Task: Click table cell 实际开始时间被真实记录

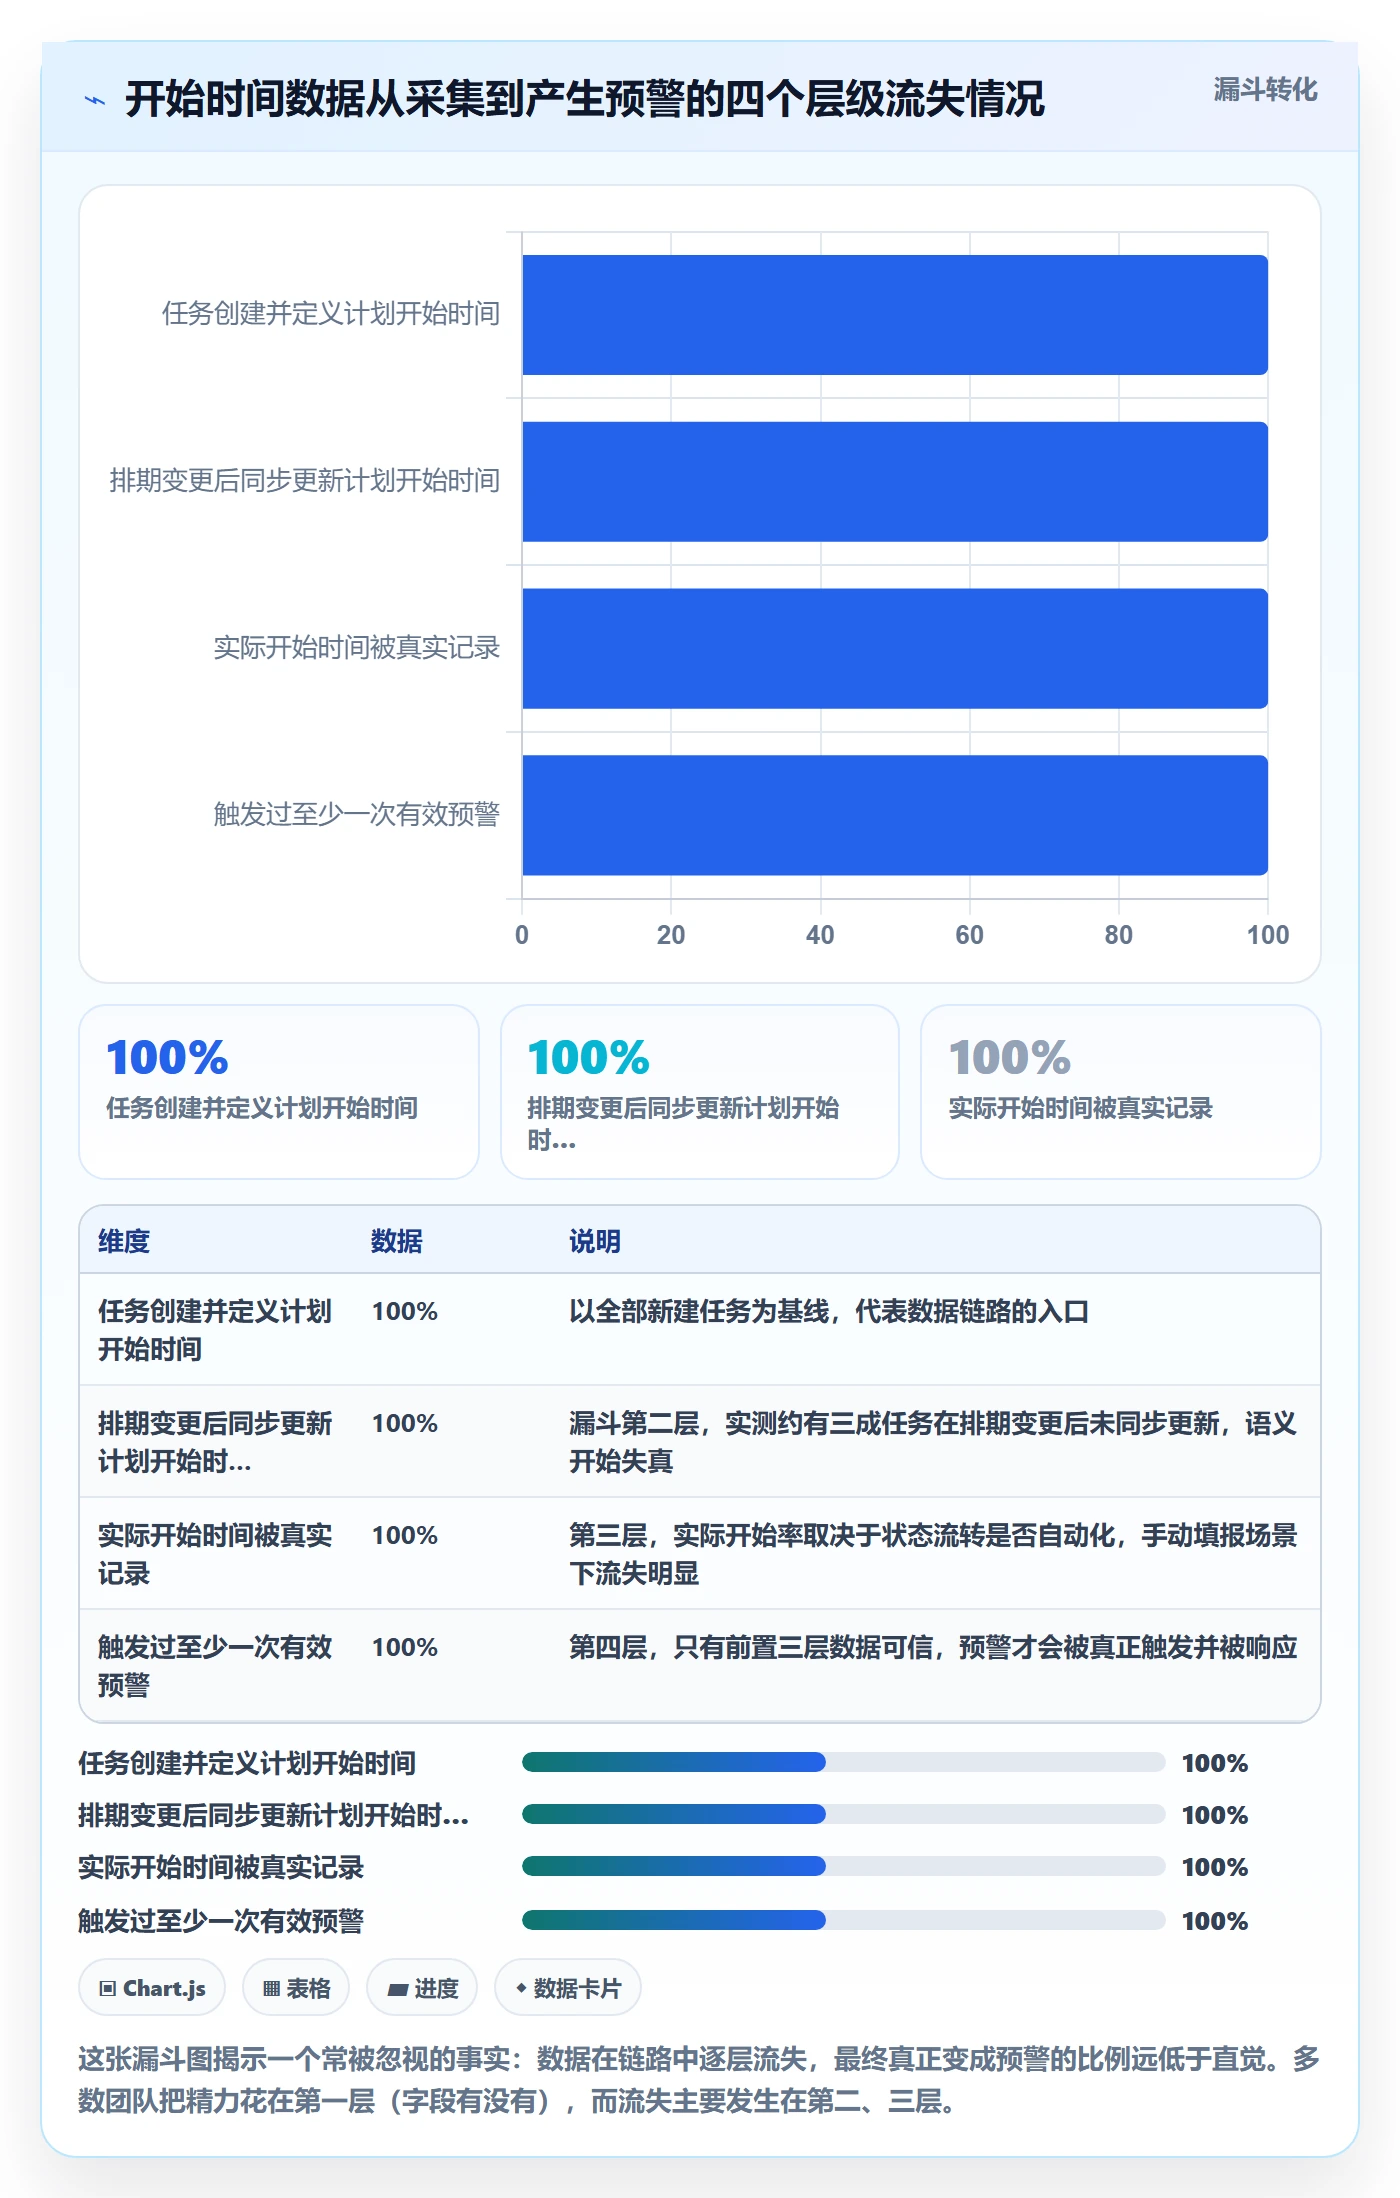Action: pyautogui.click(x=215, y=1554)
